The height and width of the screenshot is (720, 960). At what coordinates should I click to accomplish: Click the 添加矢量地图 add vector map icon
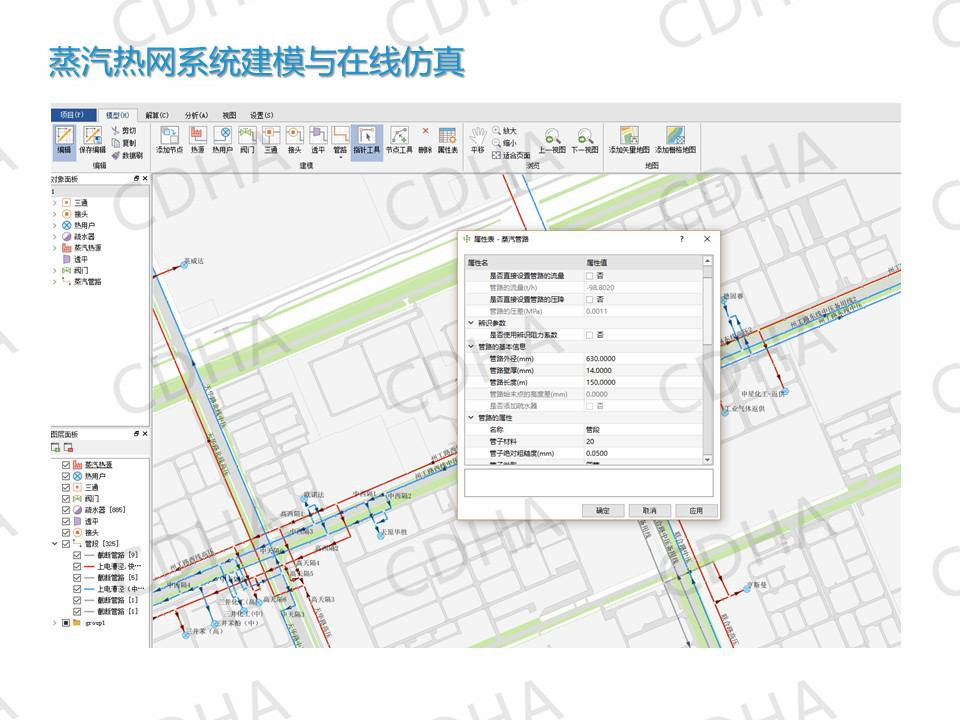point(629,135)
